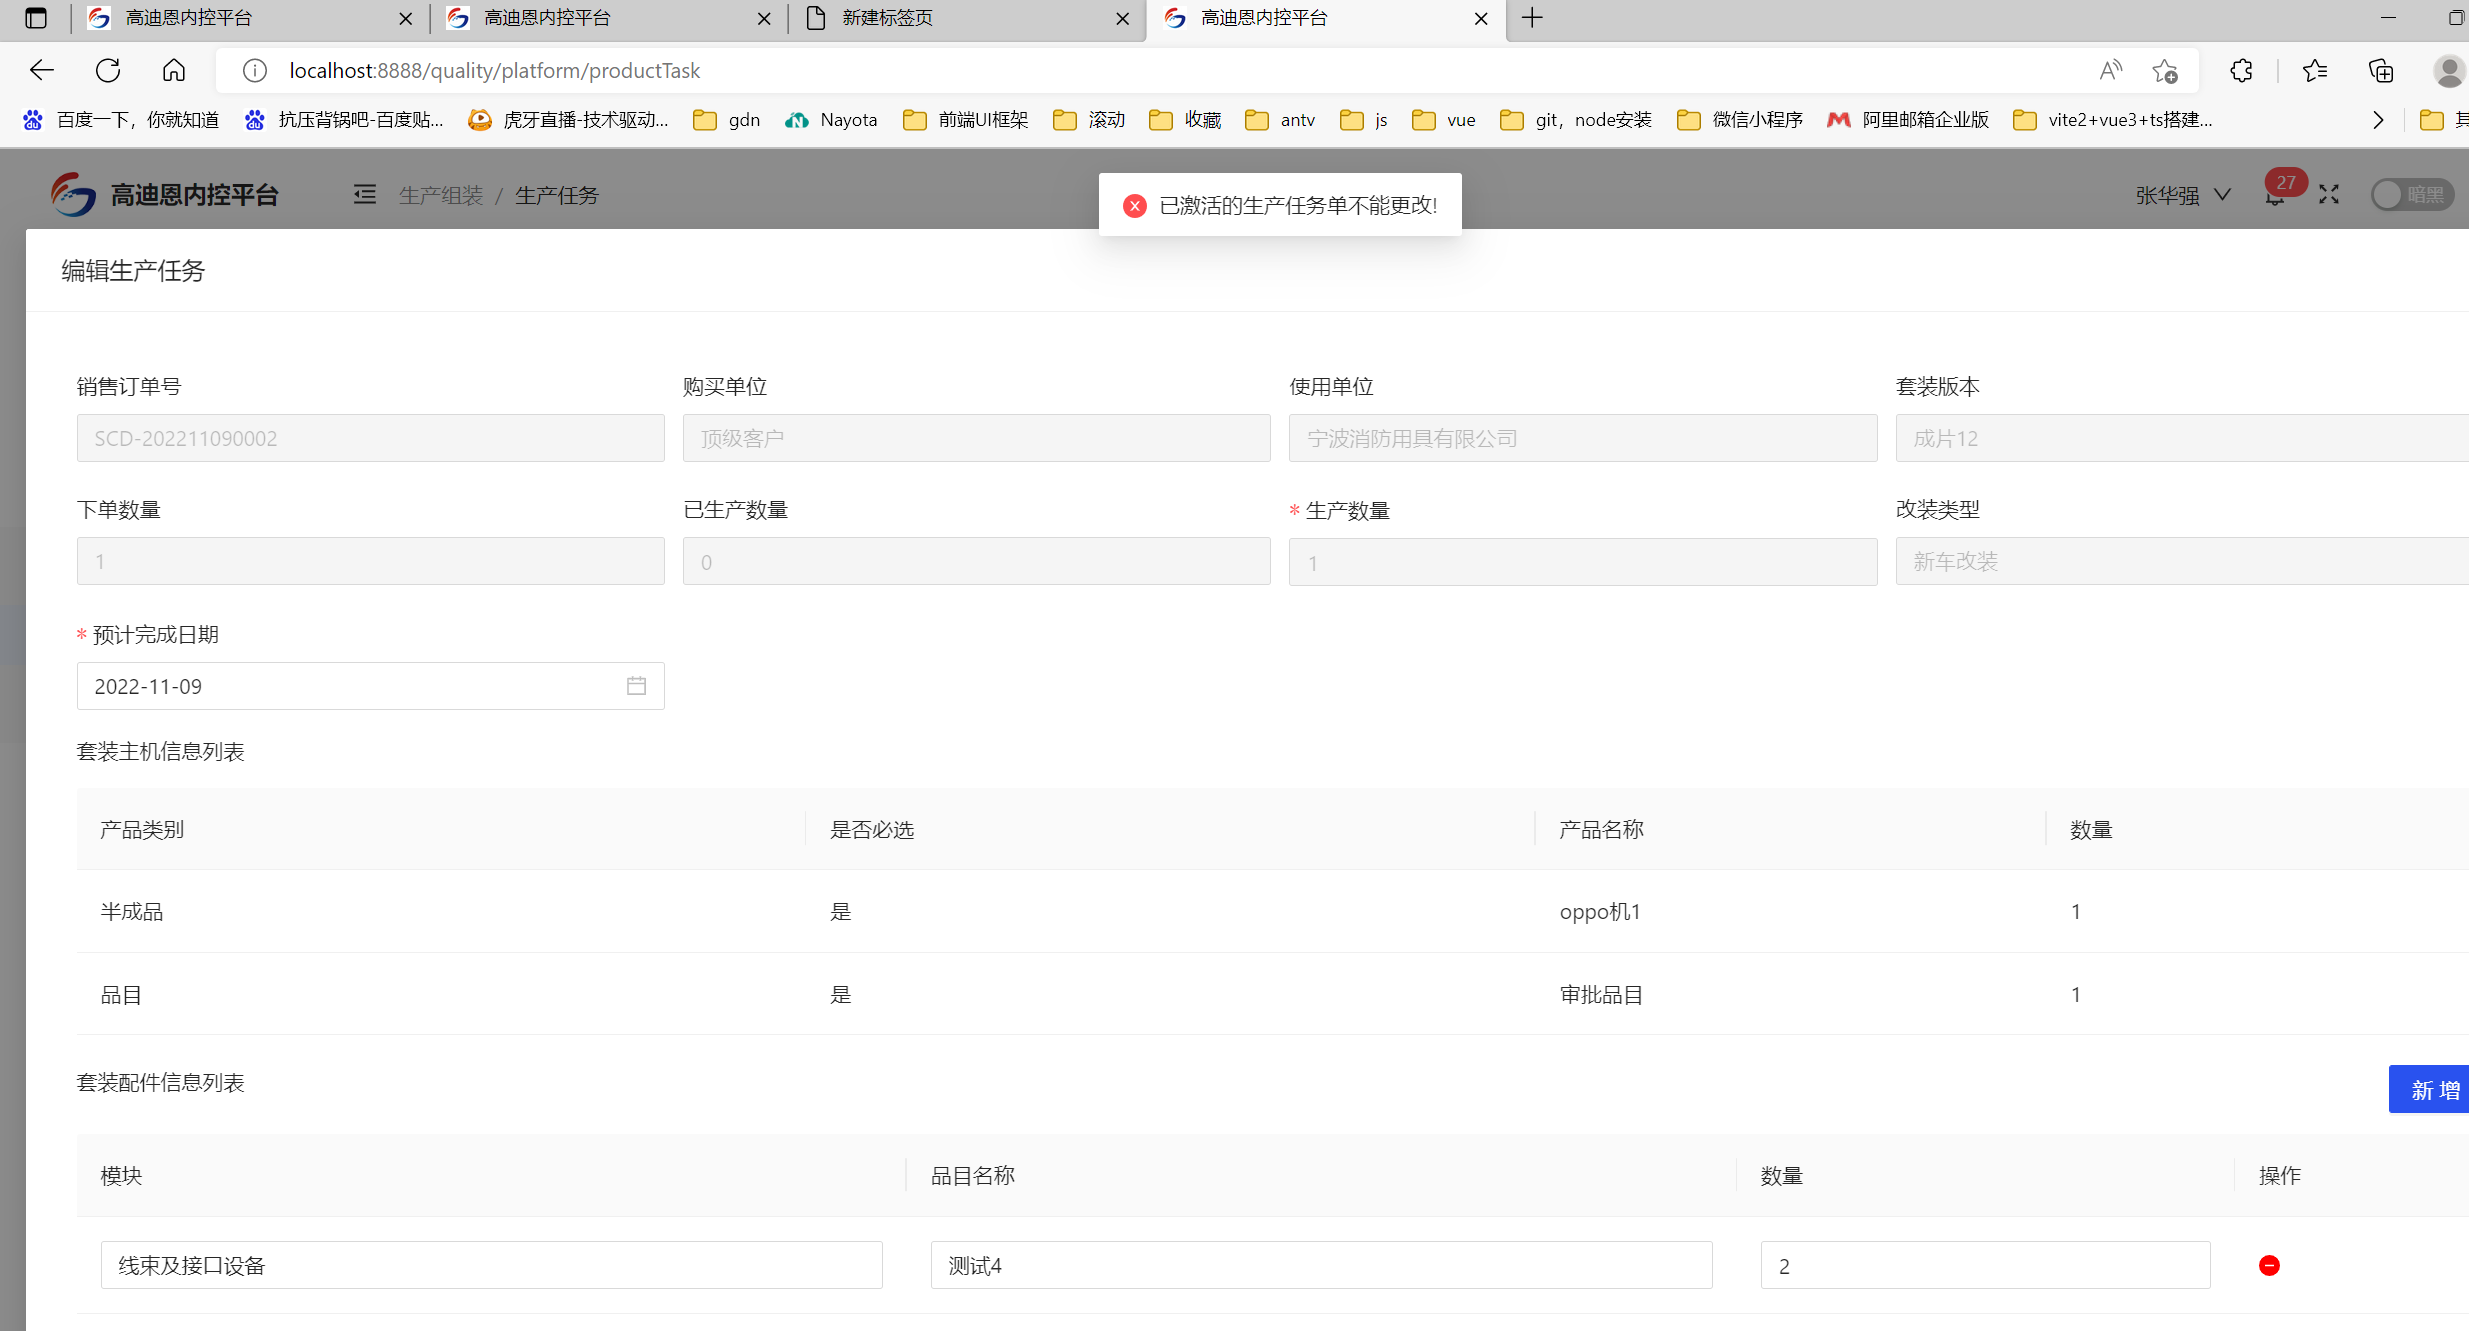Show more bookmarks chevron
Screen dimensions: 2469x1331
point(2378,120)
